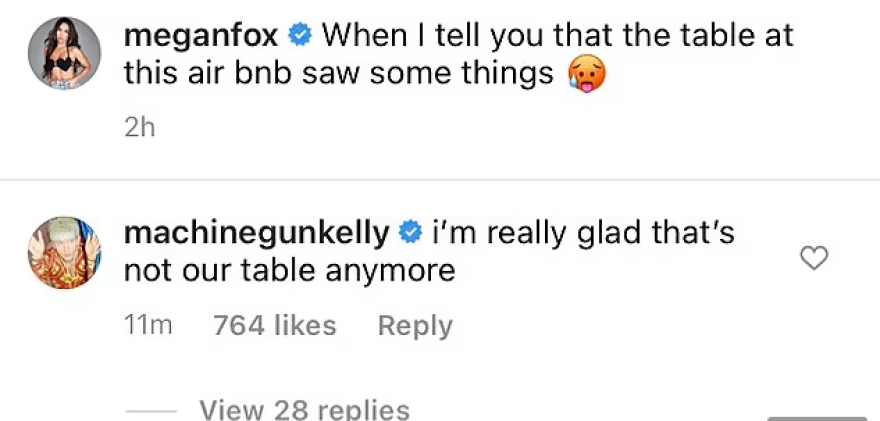Click the 2h timestamp under the caption

coord(139,128)
